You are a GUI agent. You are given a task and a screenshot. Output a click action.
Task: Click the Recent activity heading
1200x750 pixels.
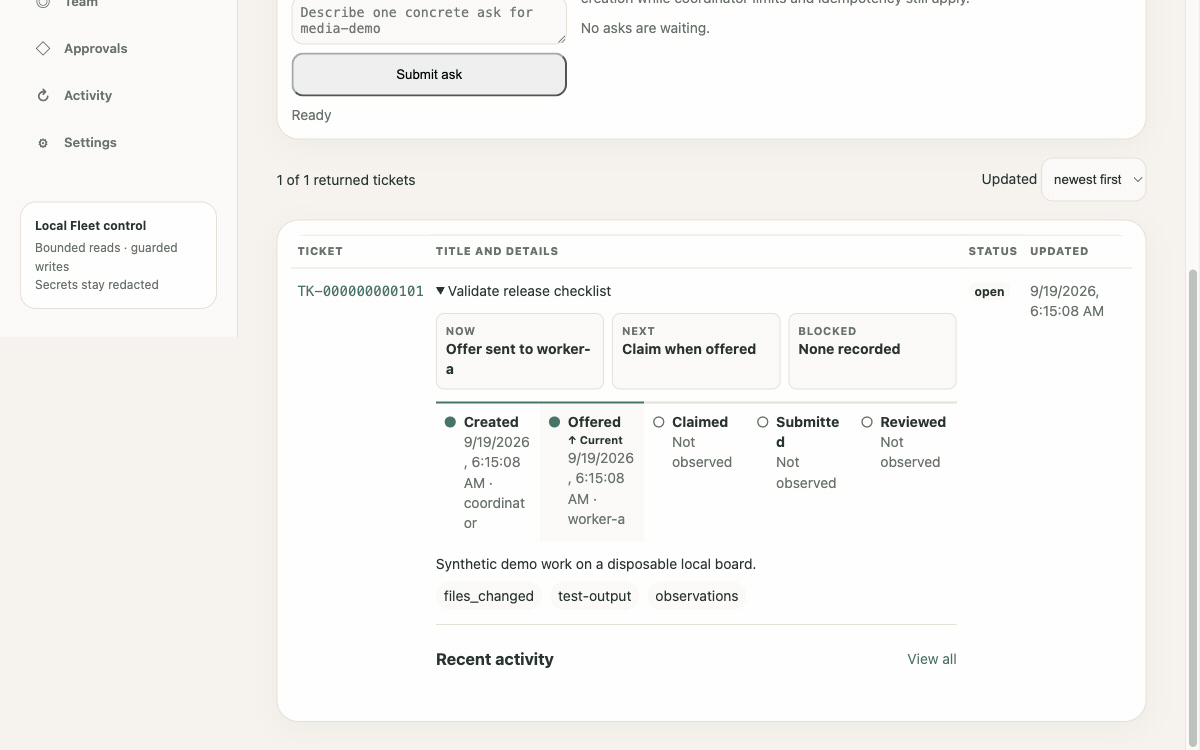[x=495, y=659]
